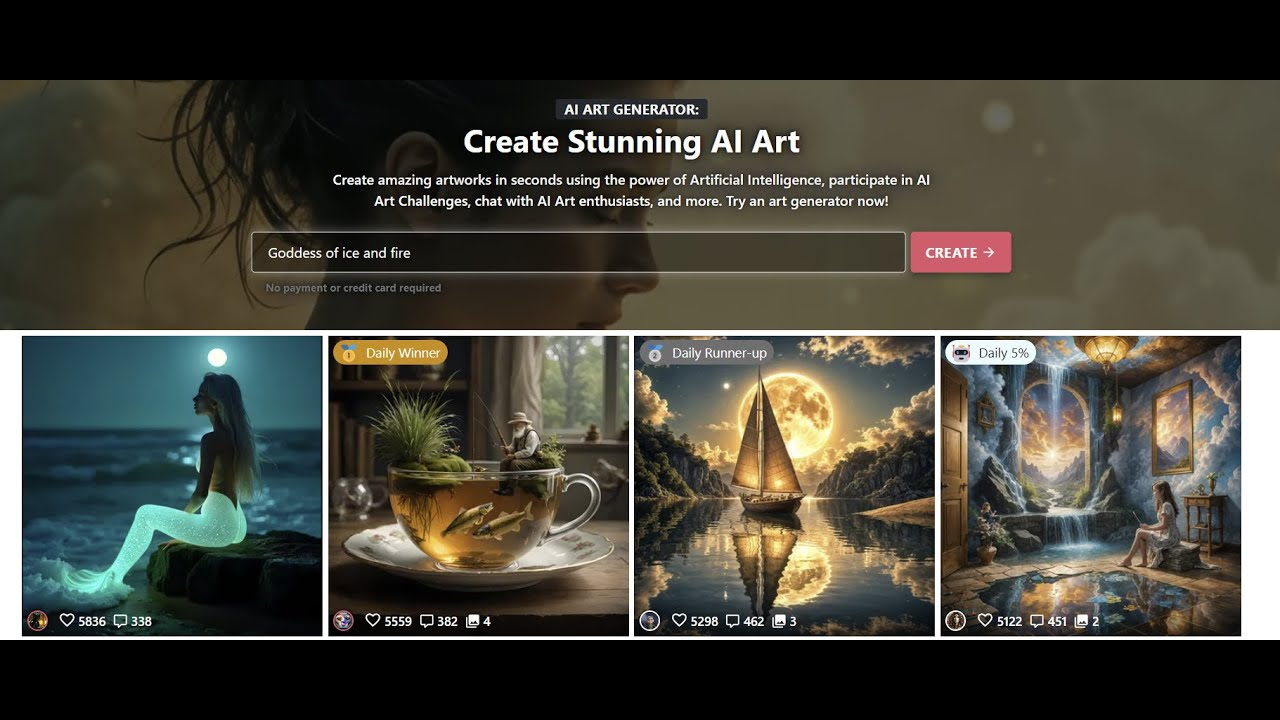Click the comments icon on the sailboat image
The height and width of the screenshot is (720, 1280).
[x=734, y=620]
